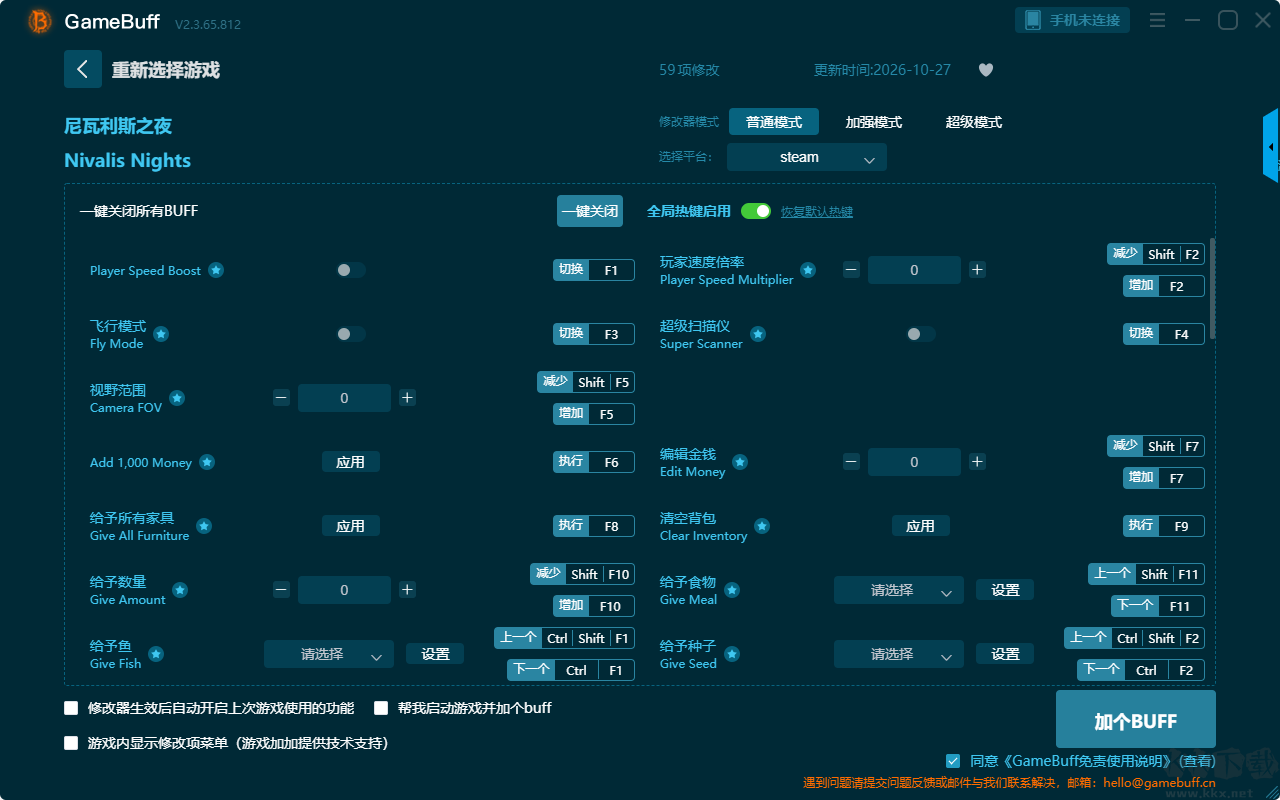This screenshot has height=800, width=1280.
Task: Uncheck the 同意 GameBuff免责使用说明 checkbox
Action: click(x=953, y=761)
